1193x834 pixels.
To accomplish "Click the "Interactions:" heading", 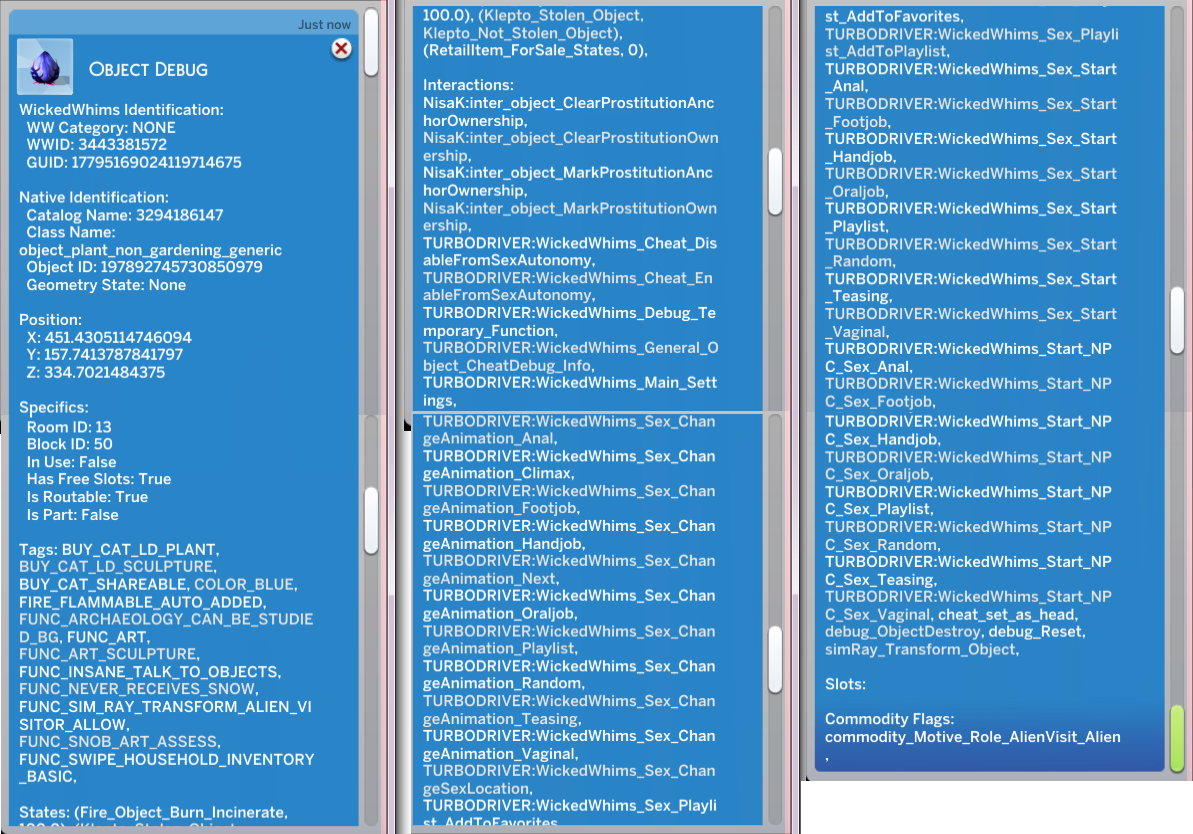I will (x=469, y=85).
